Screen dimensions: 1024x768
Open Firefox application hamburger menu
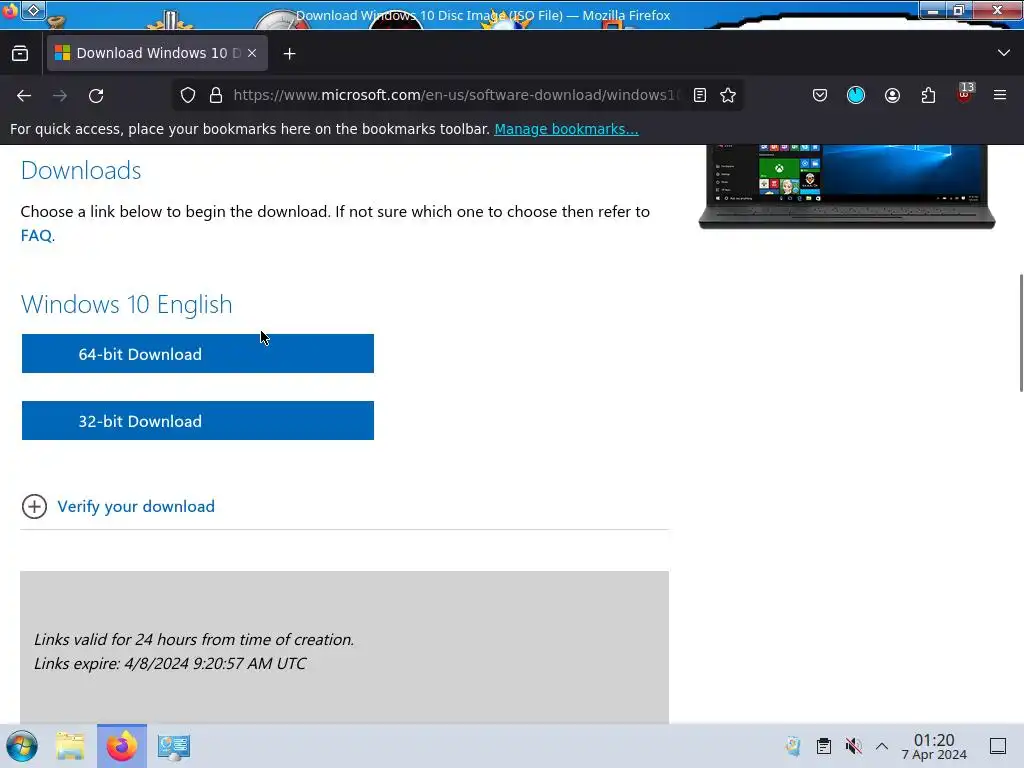click(999, 95)
